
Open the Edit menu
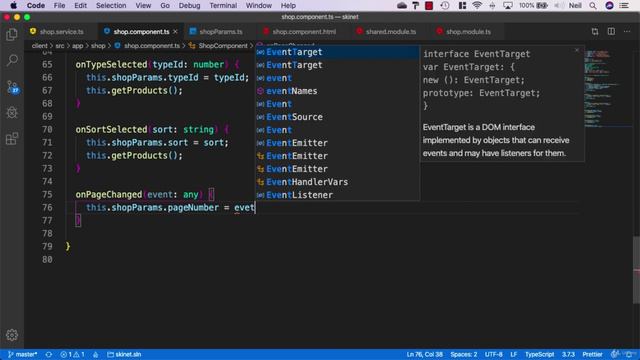[80, 6]
